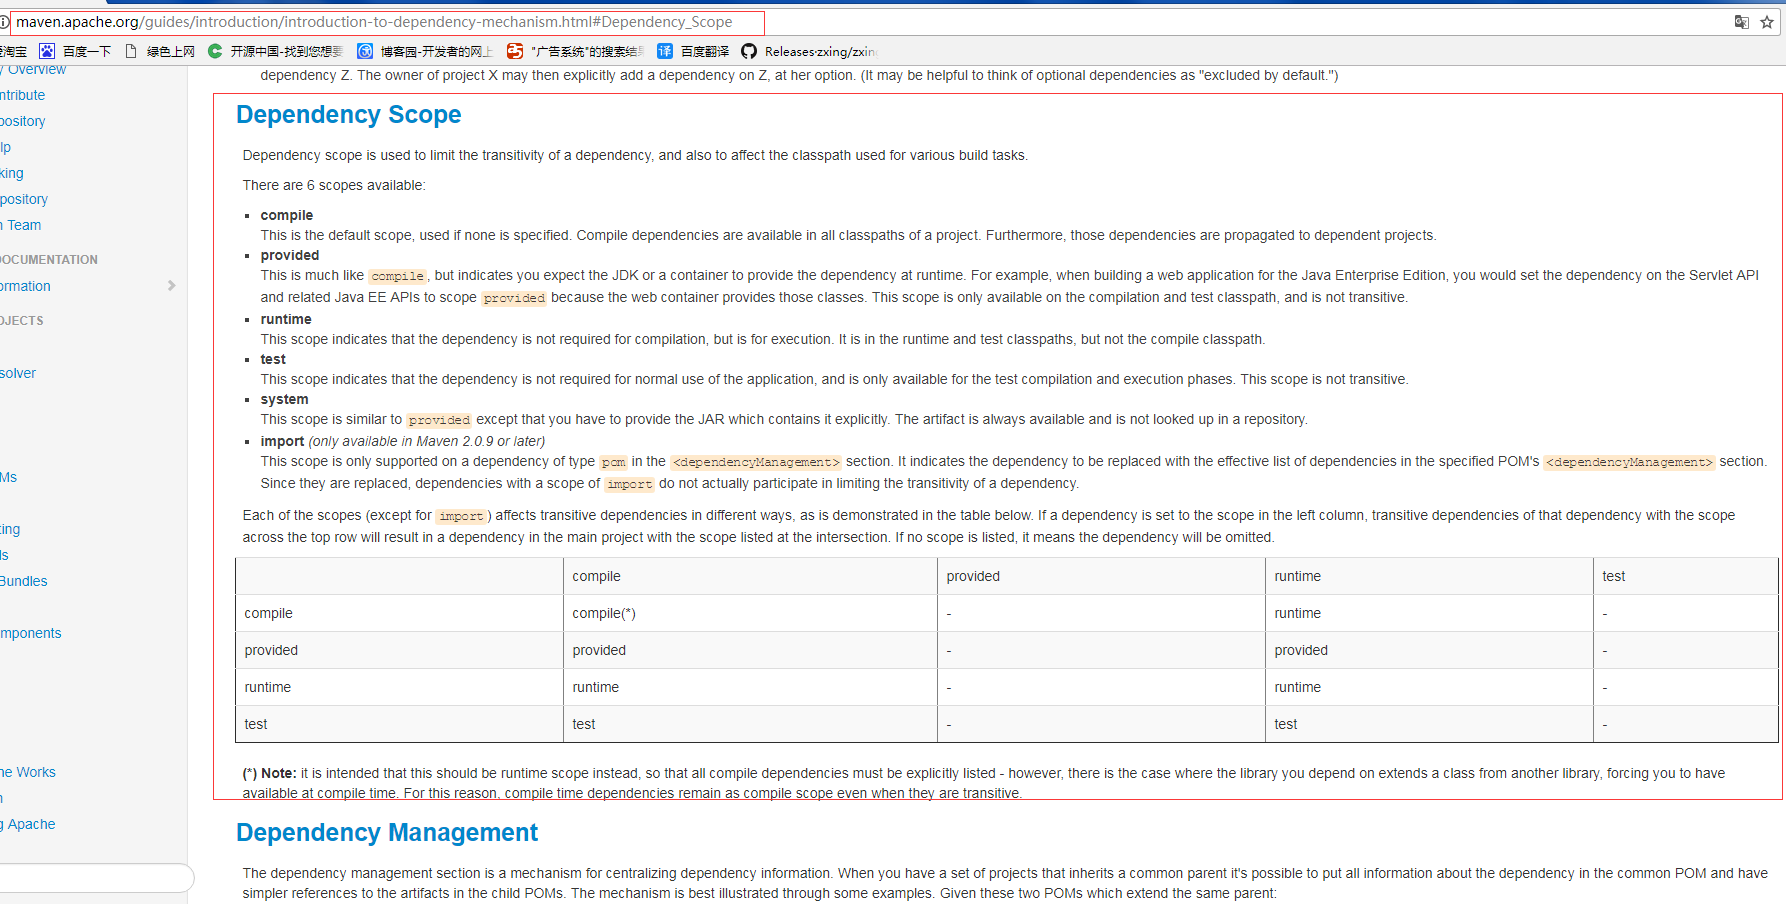
Task: Click the bold 'import' scope term in list
Action: [282, 441]
